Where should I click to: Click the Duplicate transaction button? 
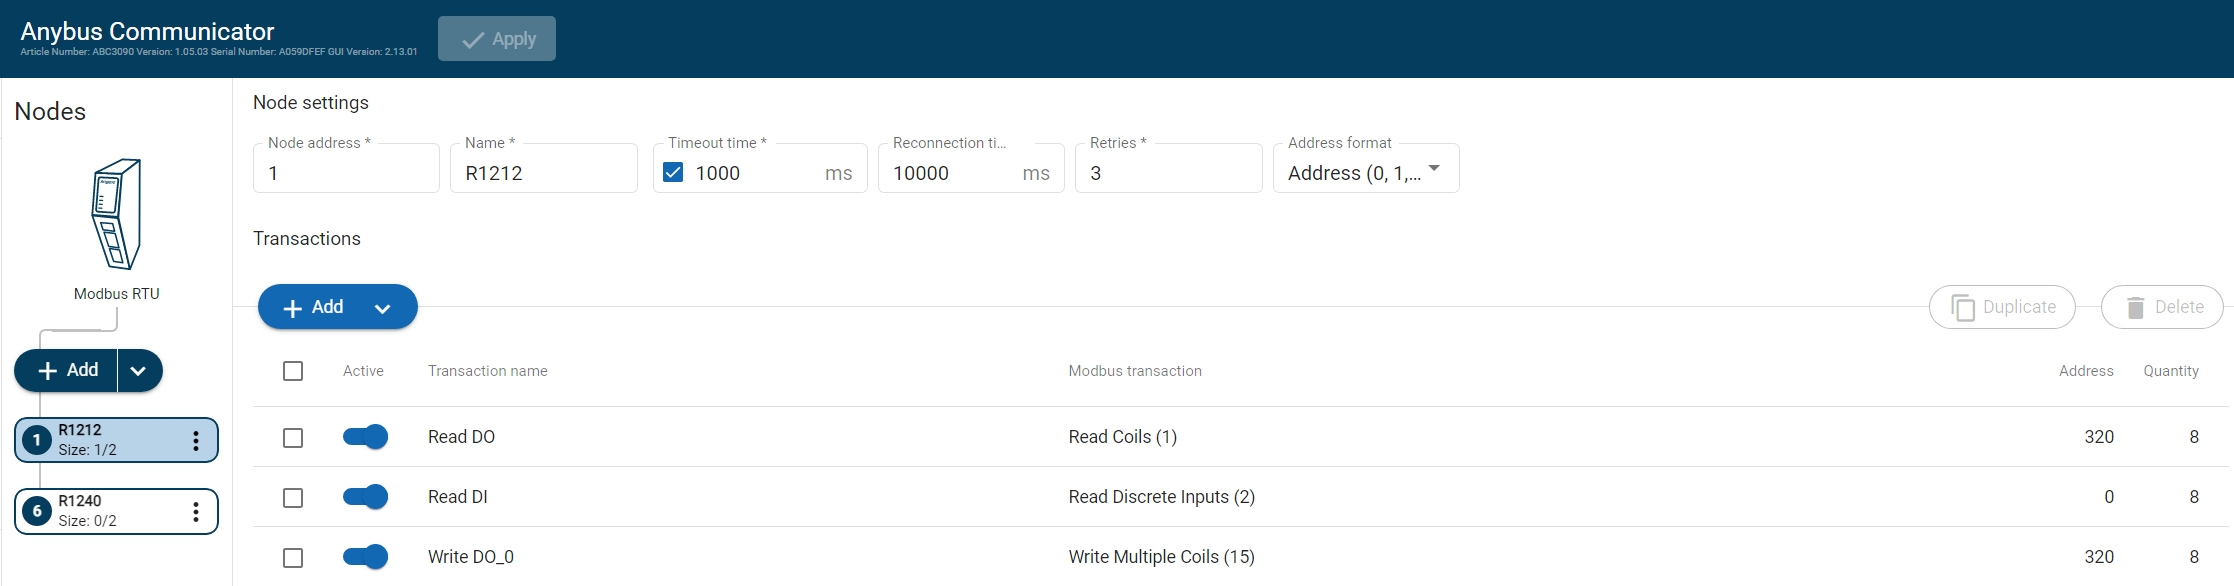[x=2002, y=307]
